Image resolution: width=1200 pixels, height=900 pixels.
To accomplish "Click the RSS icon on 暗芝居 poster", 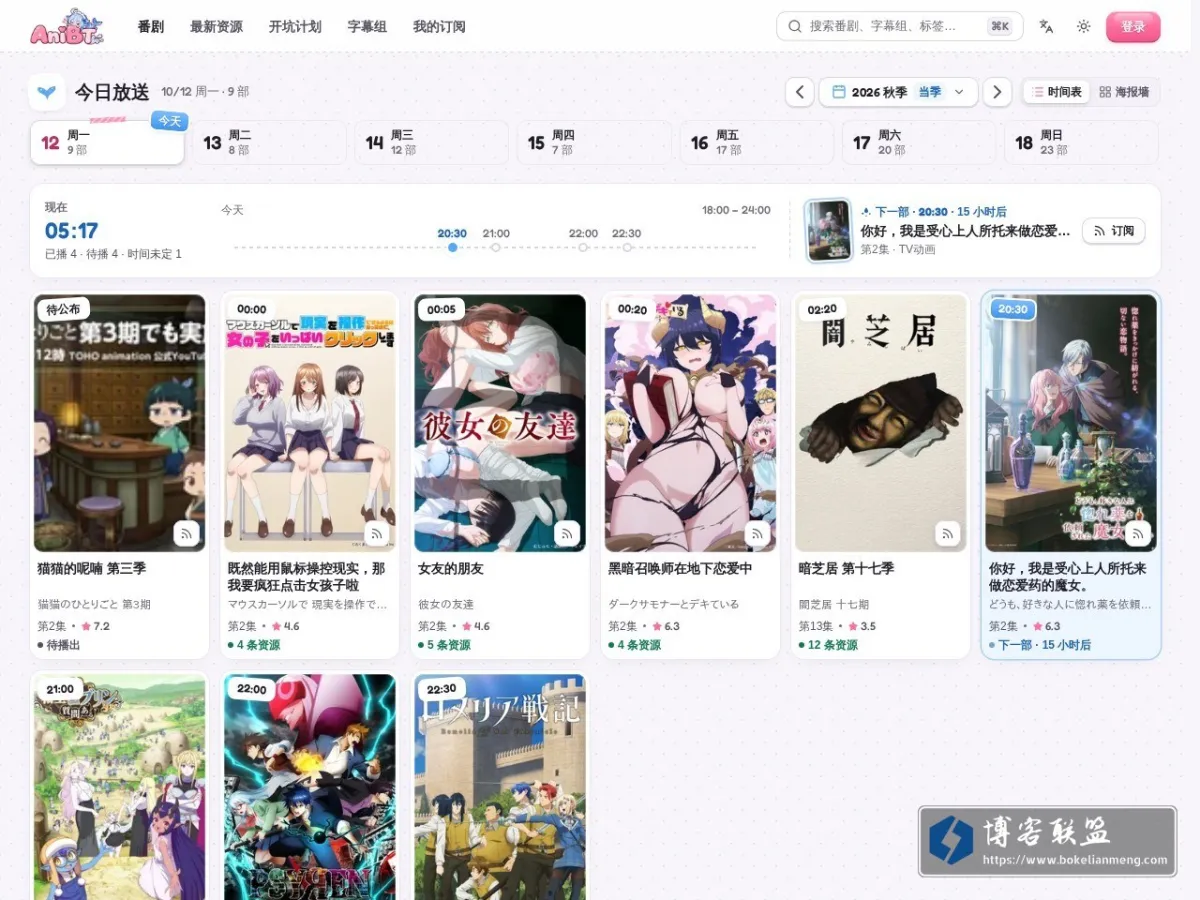I will [947, 533].
